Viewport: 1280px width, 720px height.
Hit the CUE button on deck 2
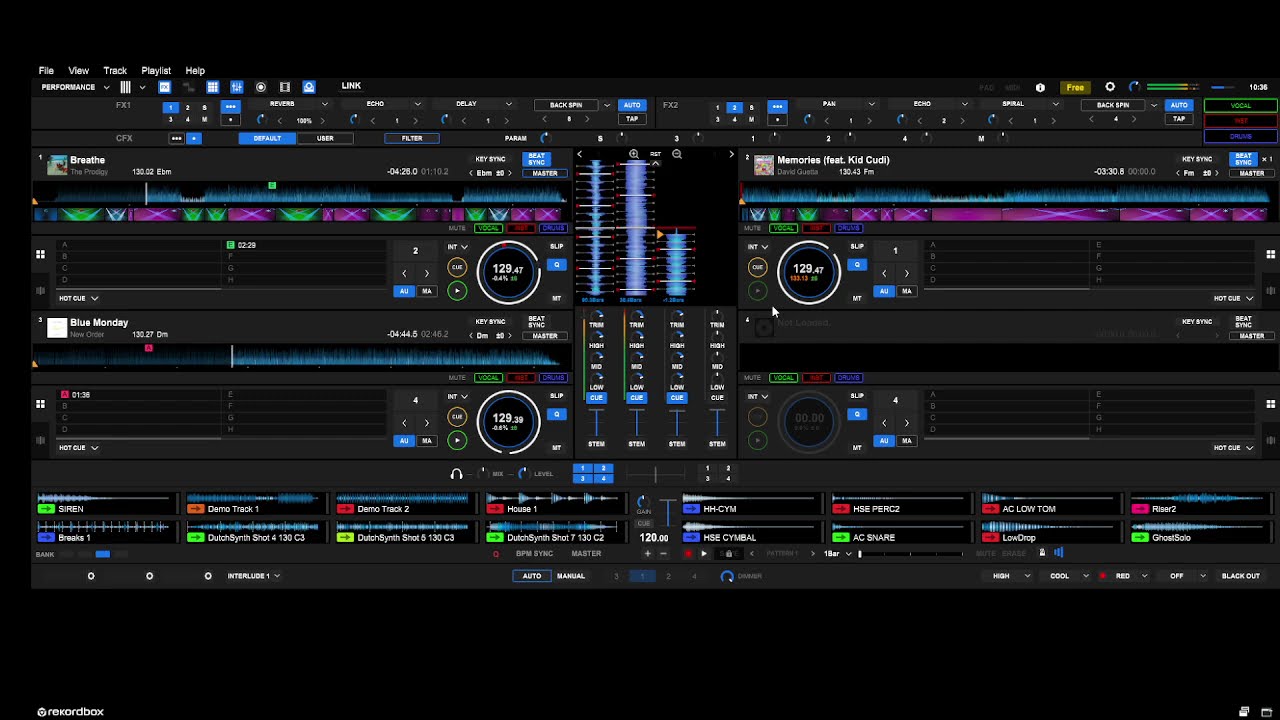(757, 267)
